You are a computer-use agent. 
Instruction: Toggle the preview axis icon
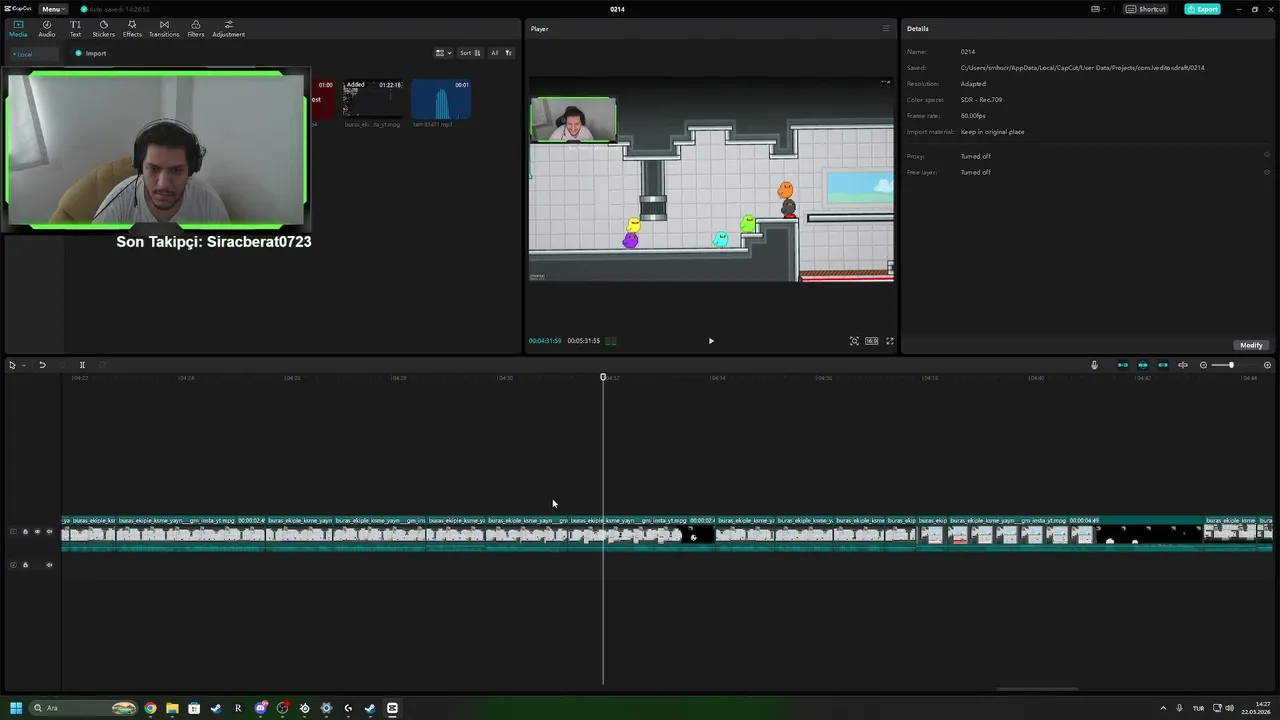(x=1183, y=365)
